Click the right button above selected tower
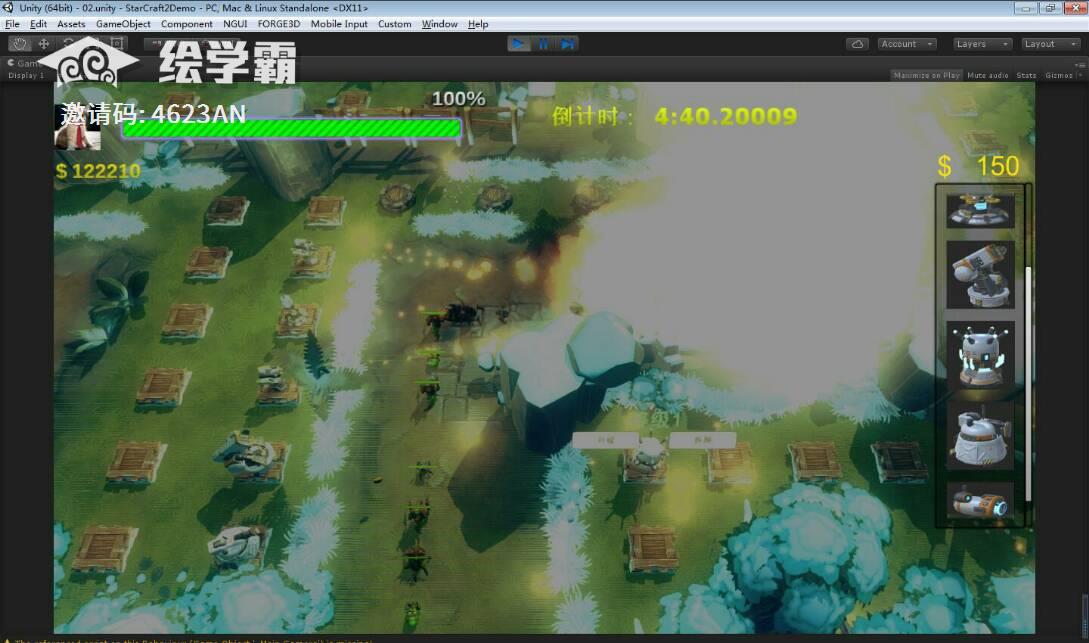This screenshot has width=1089, height=643. 702,440
